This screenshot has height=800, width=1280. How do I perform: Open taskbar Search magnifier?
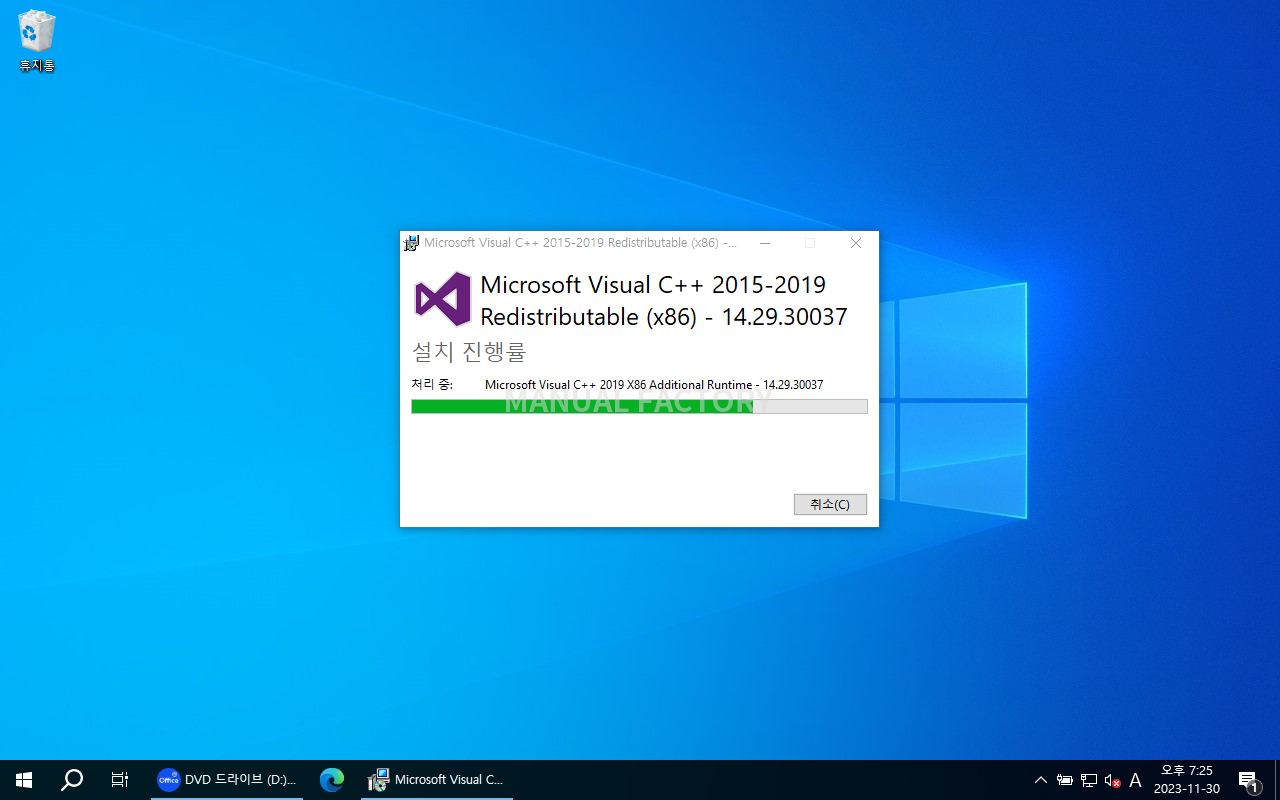[x=72, y=780]
